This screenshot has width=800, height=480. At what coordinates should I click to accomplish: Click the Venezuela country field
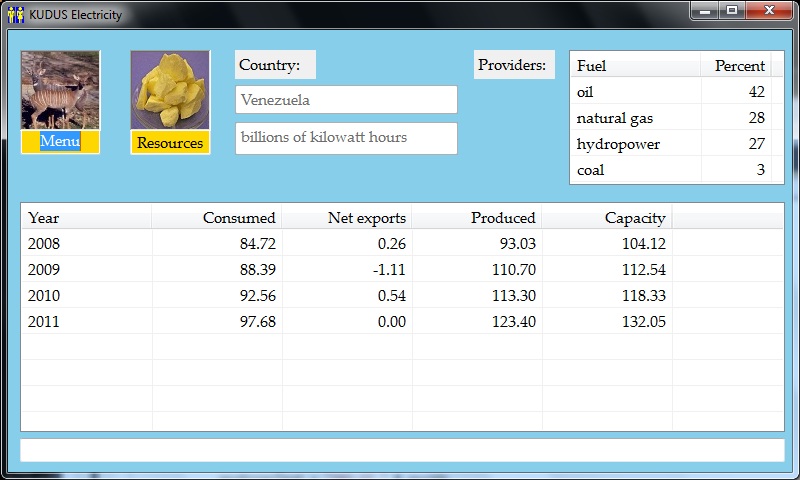pyautogui.click(x=346, y=99)
